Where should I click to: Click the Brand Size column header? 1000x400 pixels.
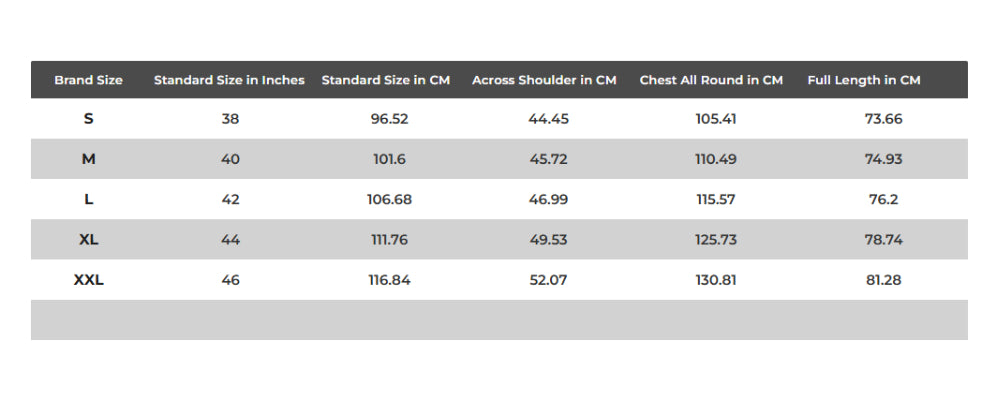point(88,80)
